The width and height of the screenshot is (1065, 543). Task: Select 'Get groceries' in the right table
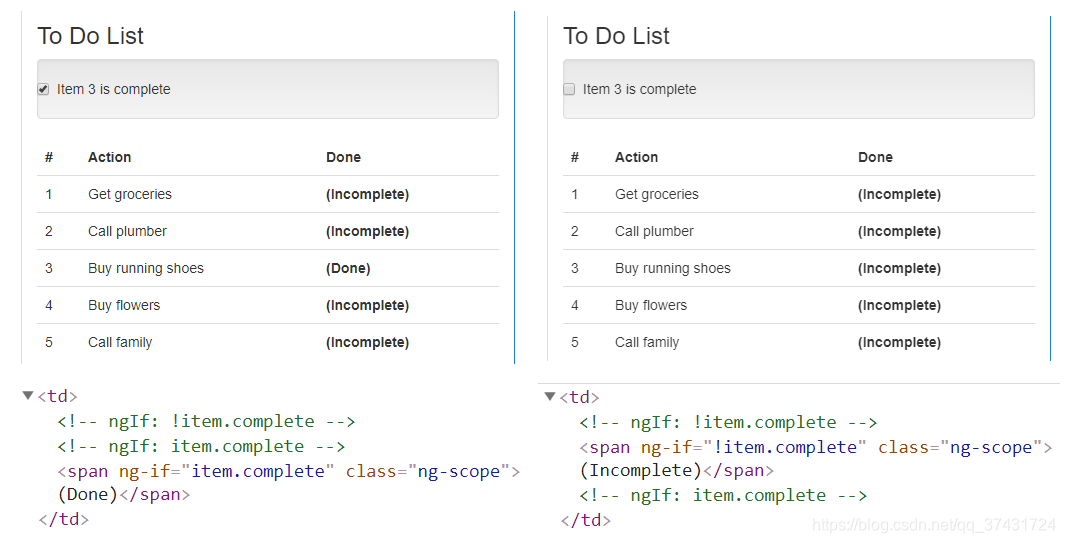pos(657,194)
